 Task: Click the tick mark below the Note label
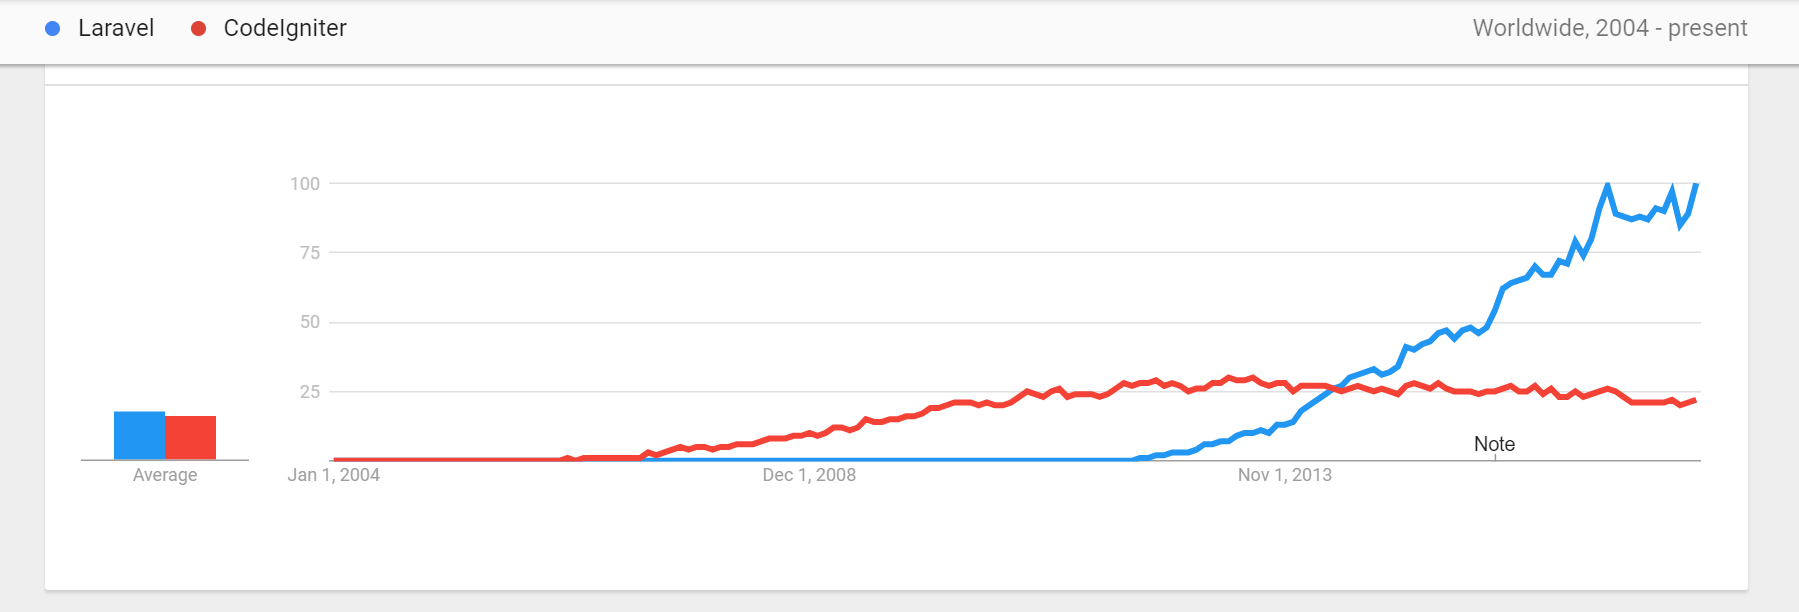coord(1495,458)
